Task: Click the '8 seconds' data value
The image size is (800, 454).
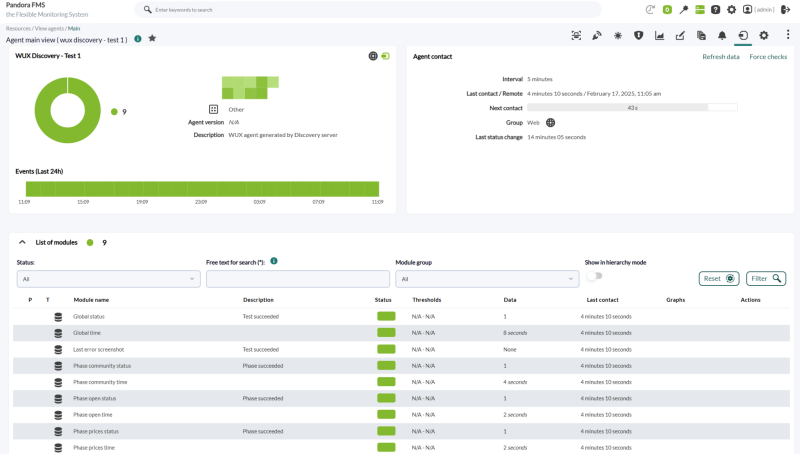Action: point(515,333)
